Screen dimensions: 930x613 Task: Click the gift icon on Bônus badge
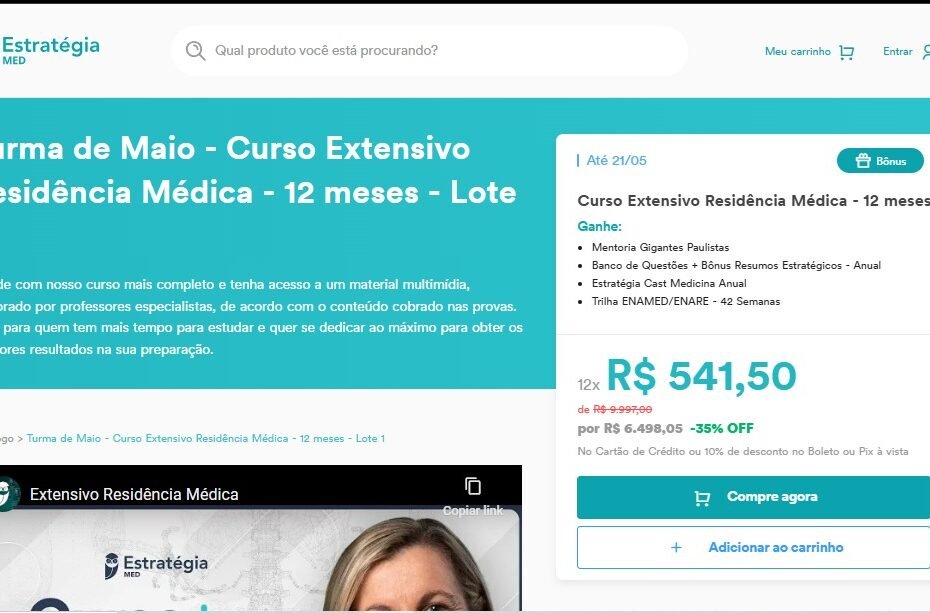pos(863,161)
